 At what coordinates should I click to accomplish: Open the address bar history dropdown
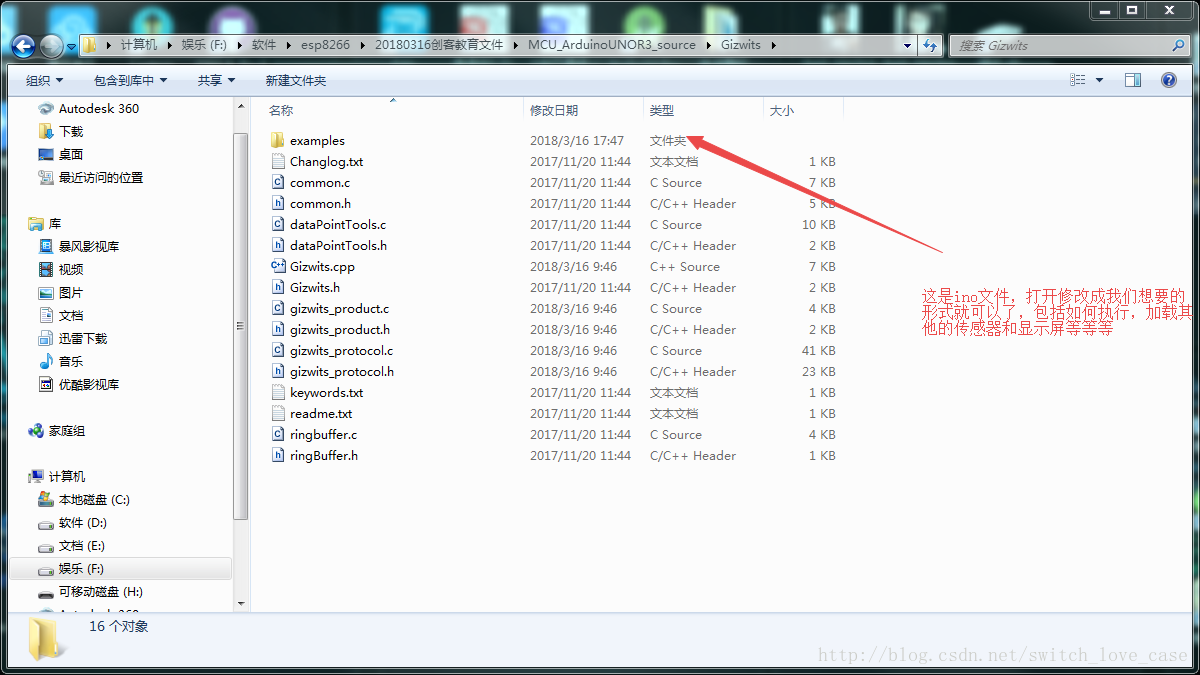[x=907, y=45]
